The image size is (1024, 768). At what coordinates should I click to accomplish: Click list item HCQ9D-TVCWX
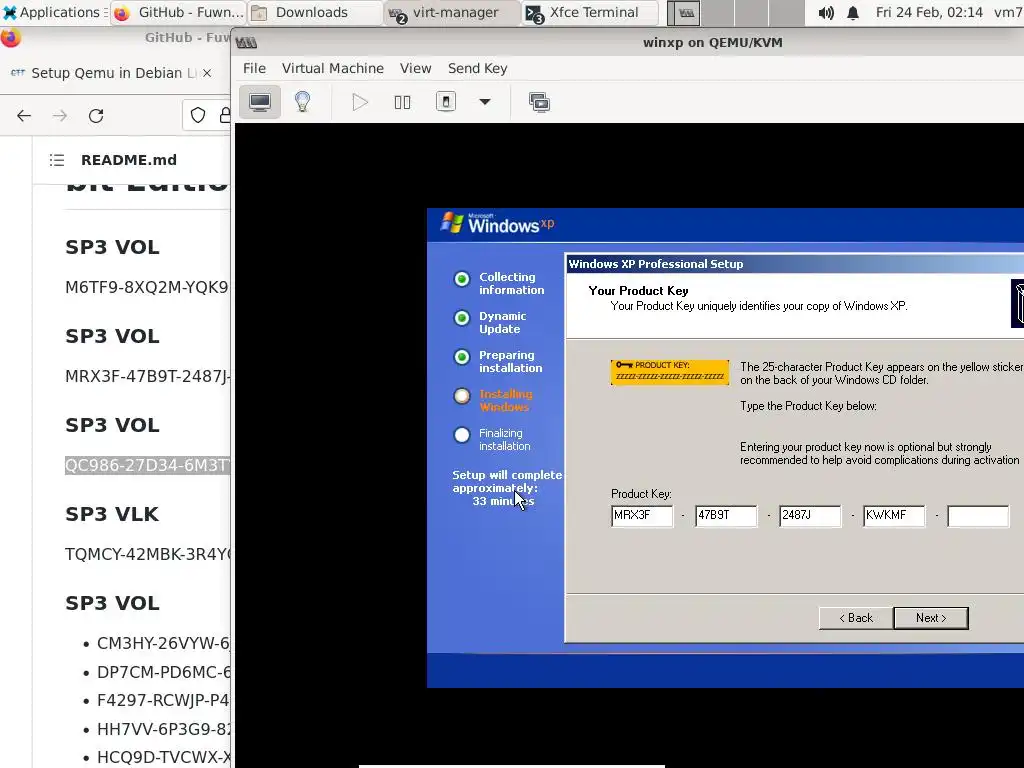[163, 757]
